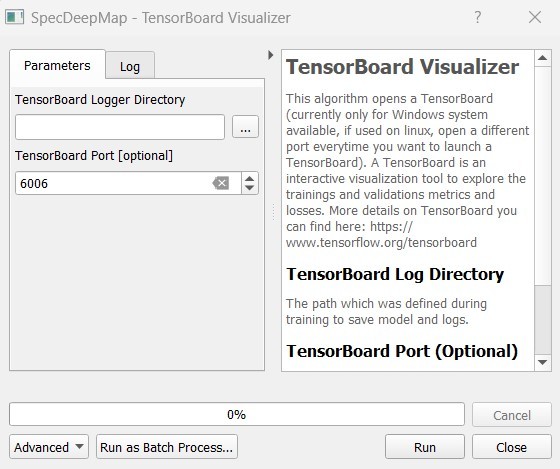560x469 pixels.
Task: Click the SpecDeepMap window icon in title bar
Action: [15, 17]
